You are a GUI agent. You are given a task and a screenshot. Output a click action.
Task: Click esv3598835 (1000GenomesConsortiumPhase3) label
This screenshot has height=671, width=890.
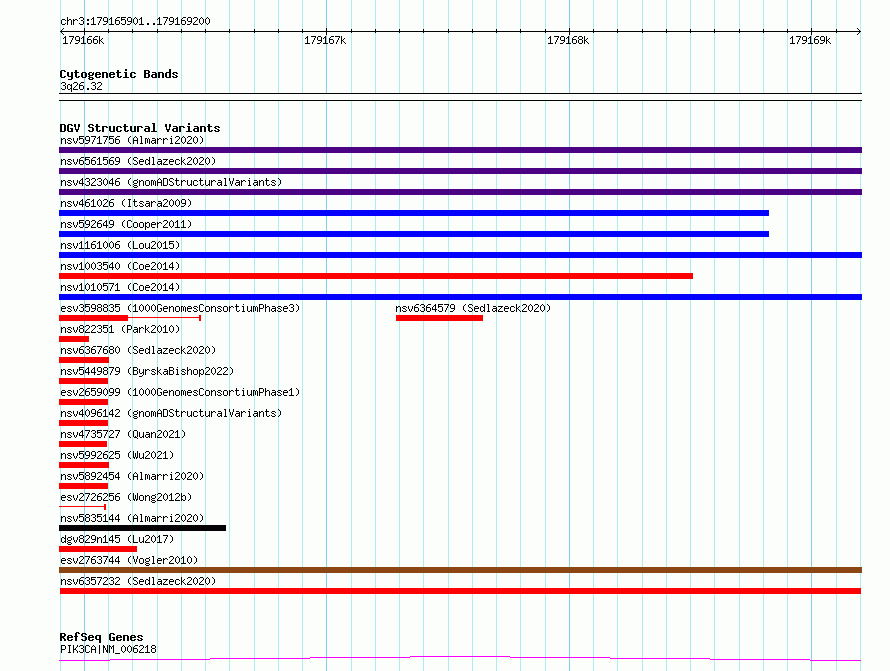click(180, 308)
